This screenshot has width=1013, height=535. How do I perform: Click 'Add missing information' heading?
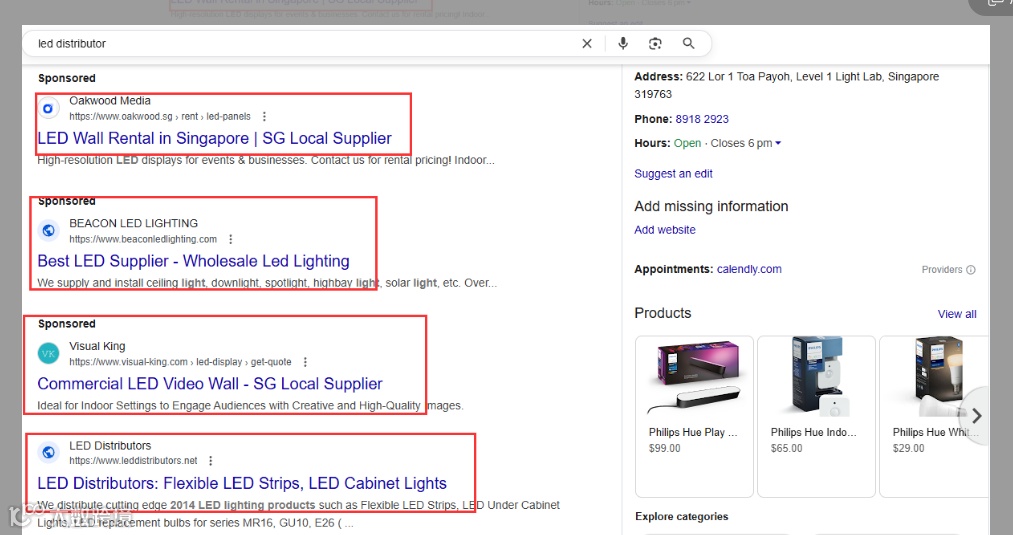(x=711, y=206)
